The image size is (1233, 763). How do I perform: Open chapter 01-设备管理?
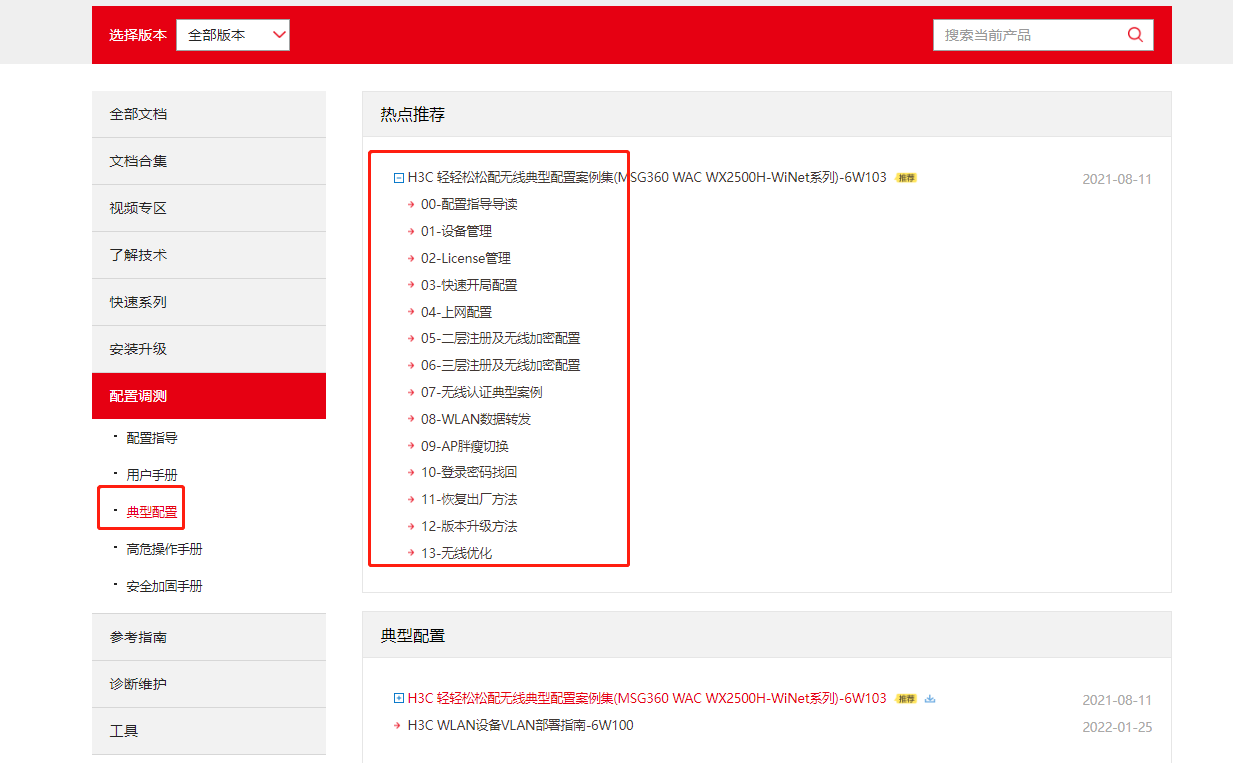(x=456, y=231)
